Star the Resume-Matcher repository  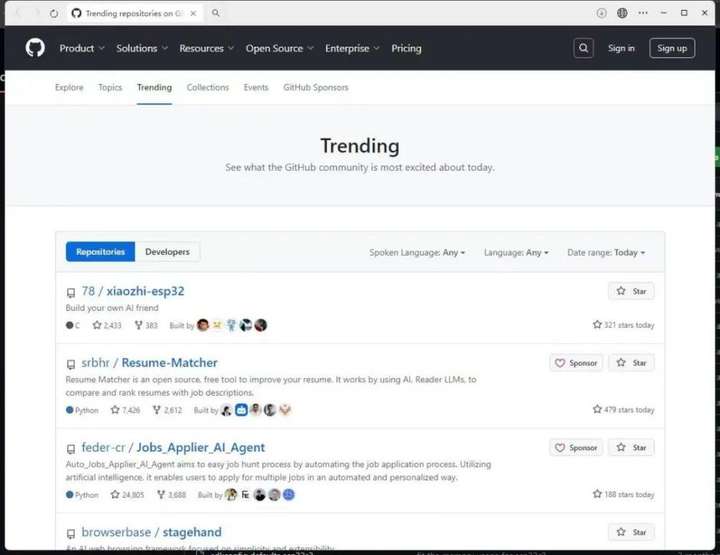631,363
